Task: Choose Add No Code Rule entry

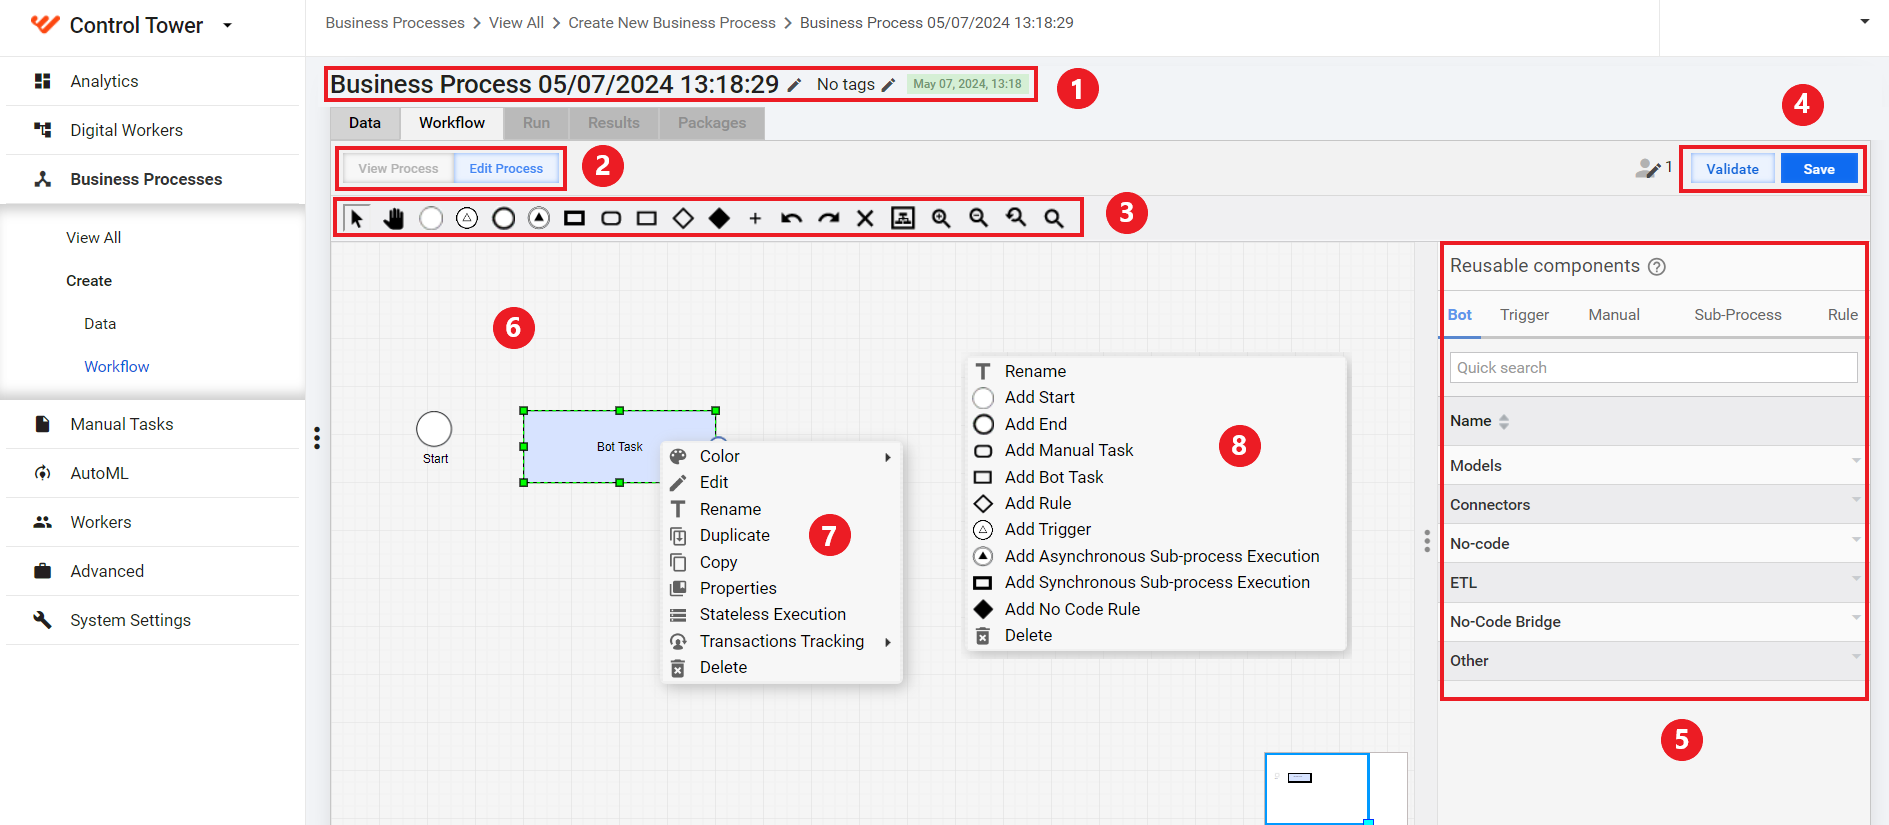Action: pos(1157,609)
